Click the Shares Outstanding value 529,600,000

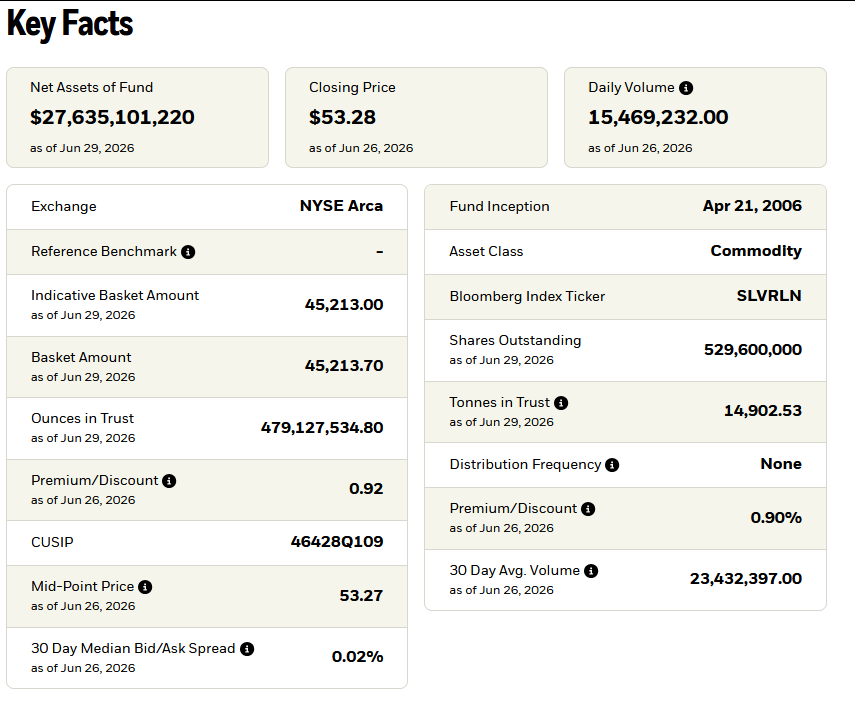(752, 349)
